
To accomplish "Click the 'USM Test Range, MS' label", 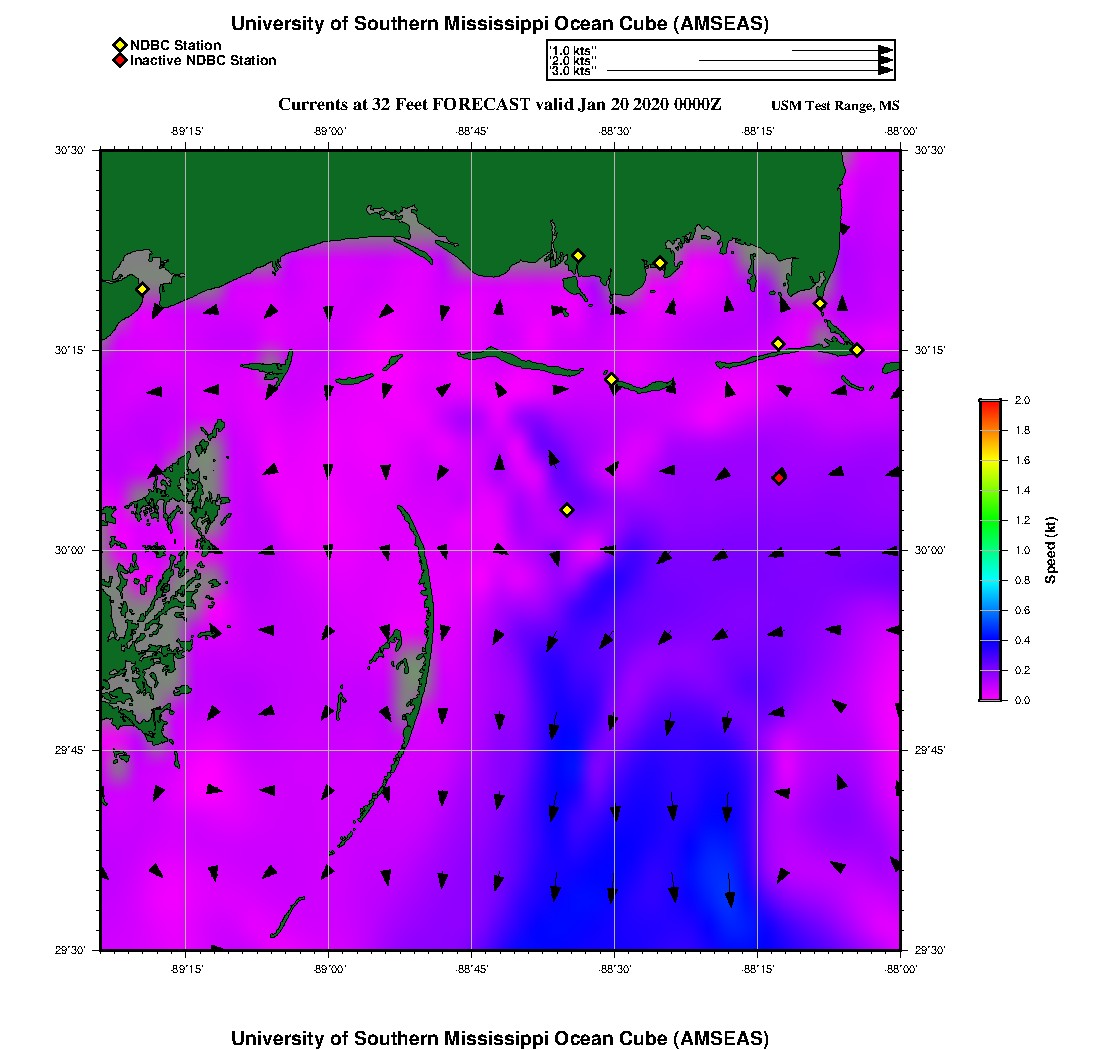I will [835, 106].
